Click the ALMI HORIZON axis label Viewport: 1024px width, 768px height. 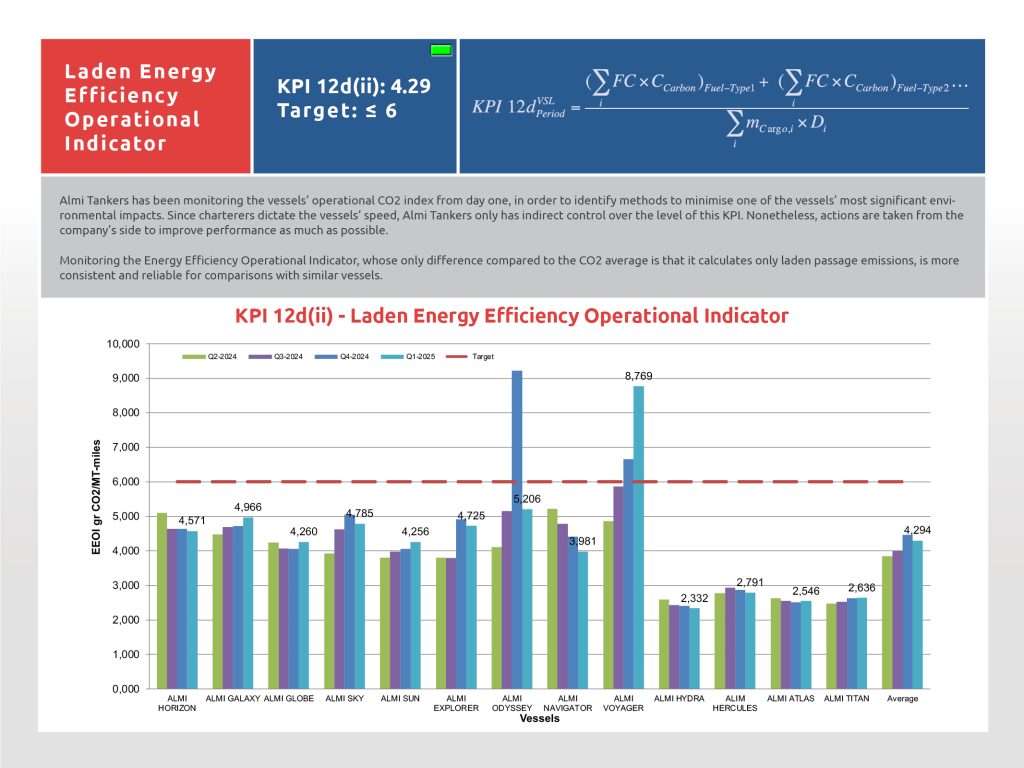click(x=177, y=703)
